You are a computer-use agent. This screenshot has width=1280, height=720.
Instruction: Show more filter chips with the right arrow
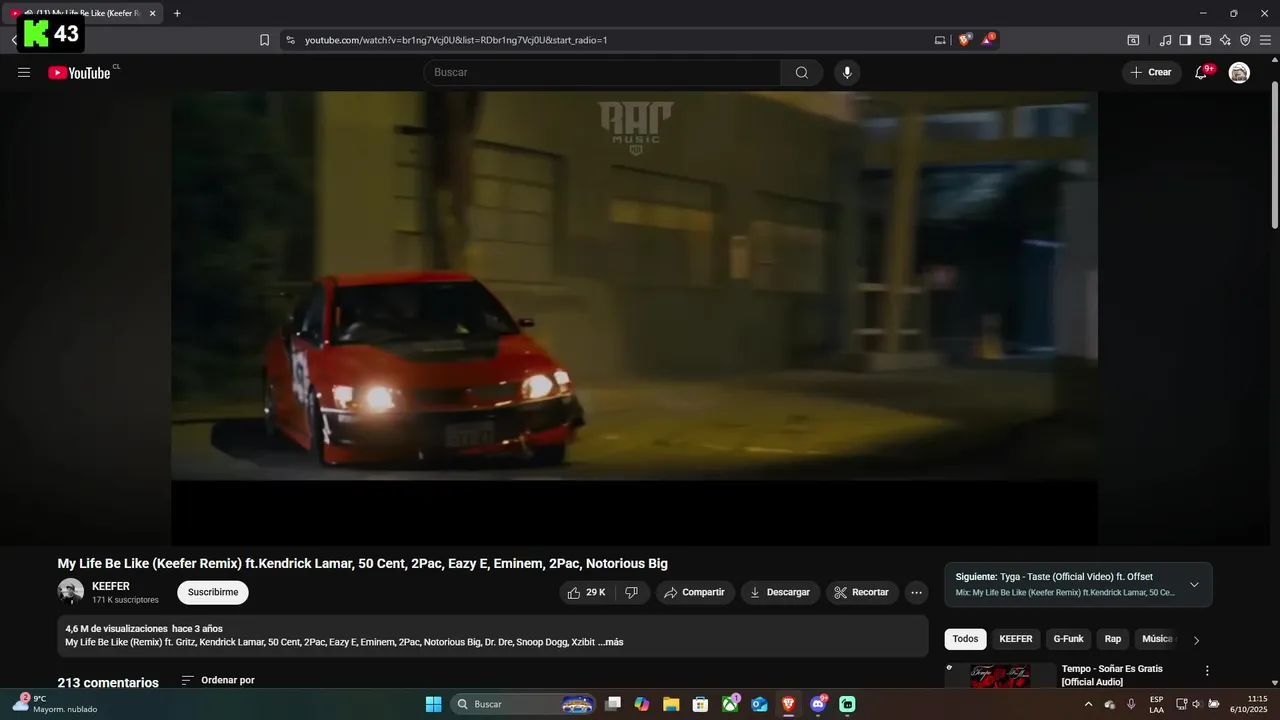pos(1196,640)
